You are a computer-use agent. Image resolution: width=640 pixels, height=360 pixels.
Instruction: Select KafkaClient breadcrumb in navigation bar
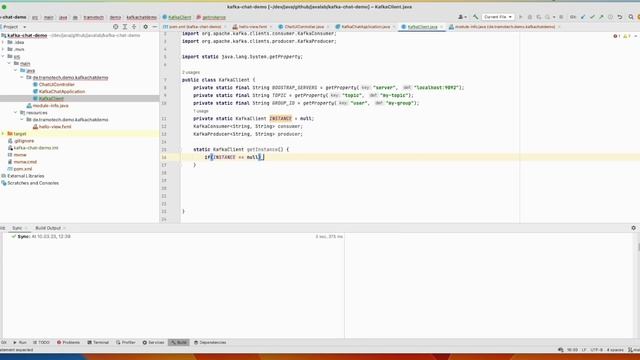pos(177,18)
